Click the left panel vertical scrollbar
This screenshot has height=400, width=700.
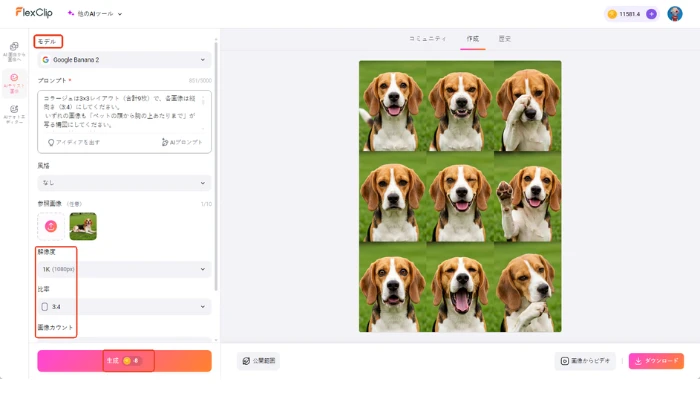point(216,165)
